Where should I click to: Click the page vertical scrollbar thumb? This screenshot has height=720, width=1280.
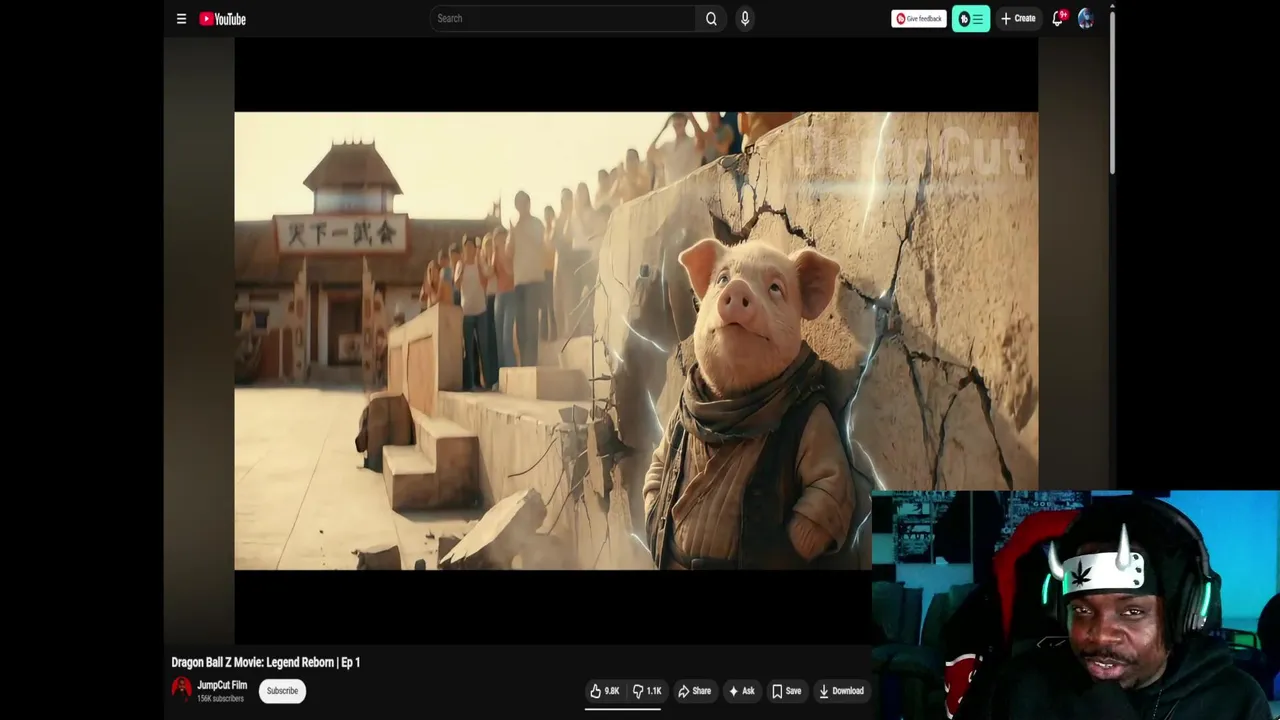(x=1112, y=95)
